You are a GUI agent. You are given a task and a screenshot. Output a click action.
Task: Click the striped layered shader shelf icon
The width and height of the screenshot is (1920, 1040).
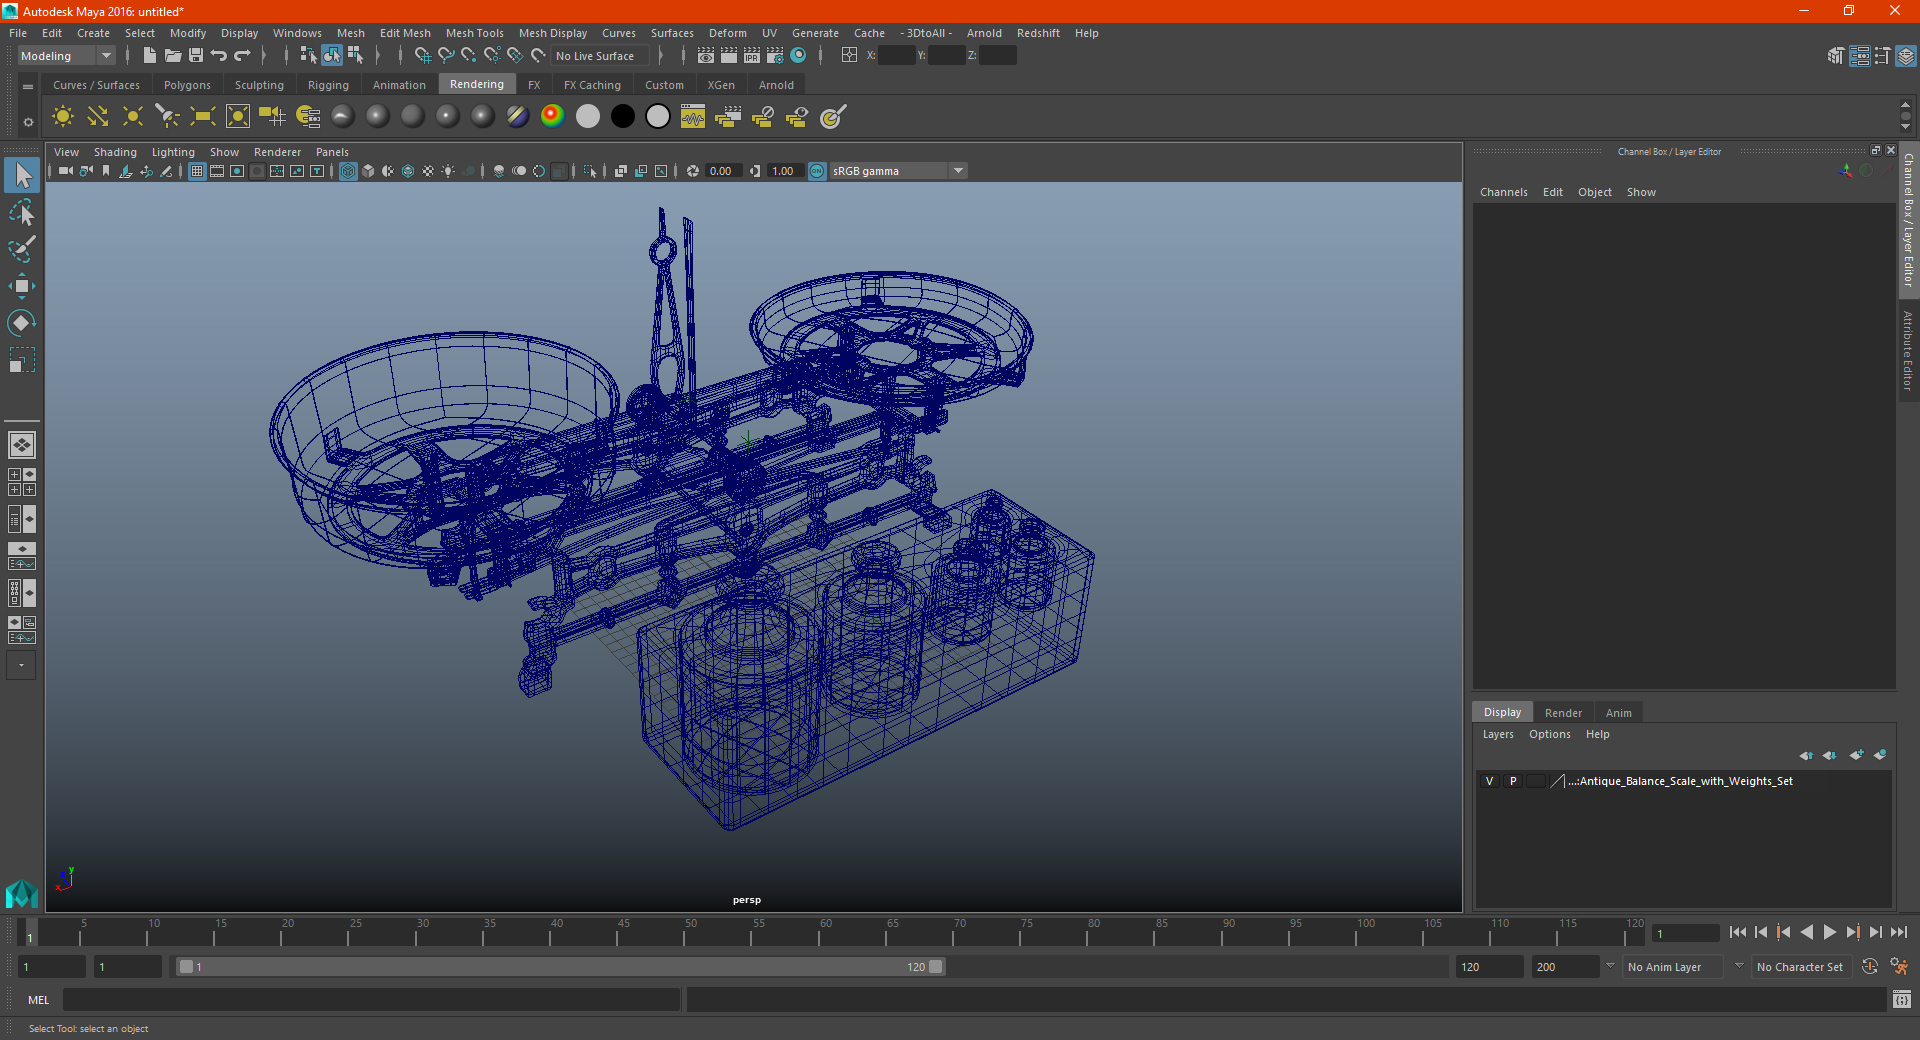coord(518,117)
